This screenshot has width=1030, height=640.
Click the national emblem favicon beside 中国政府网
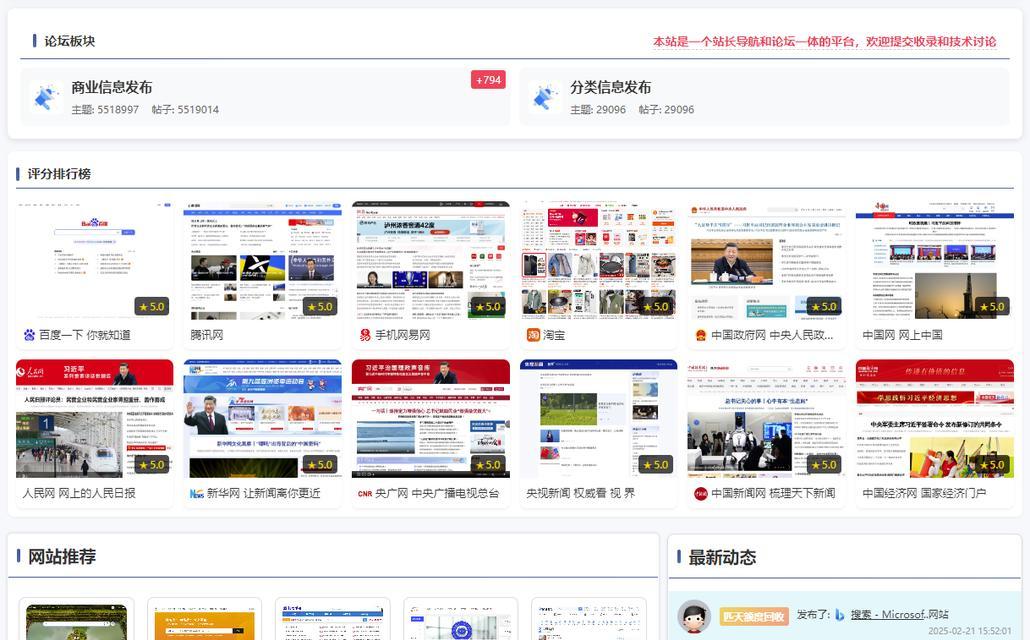pos(701,335)
